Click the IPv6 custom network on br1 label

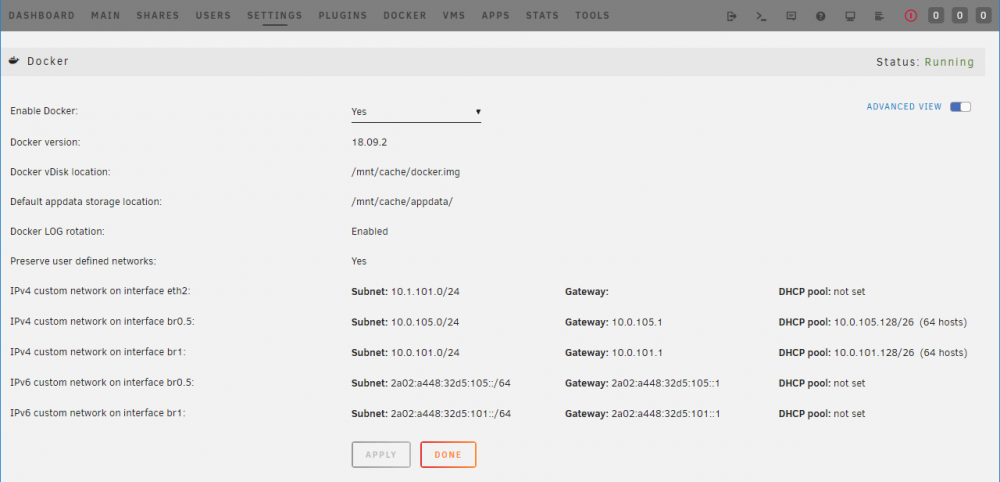pos(98,413)
